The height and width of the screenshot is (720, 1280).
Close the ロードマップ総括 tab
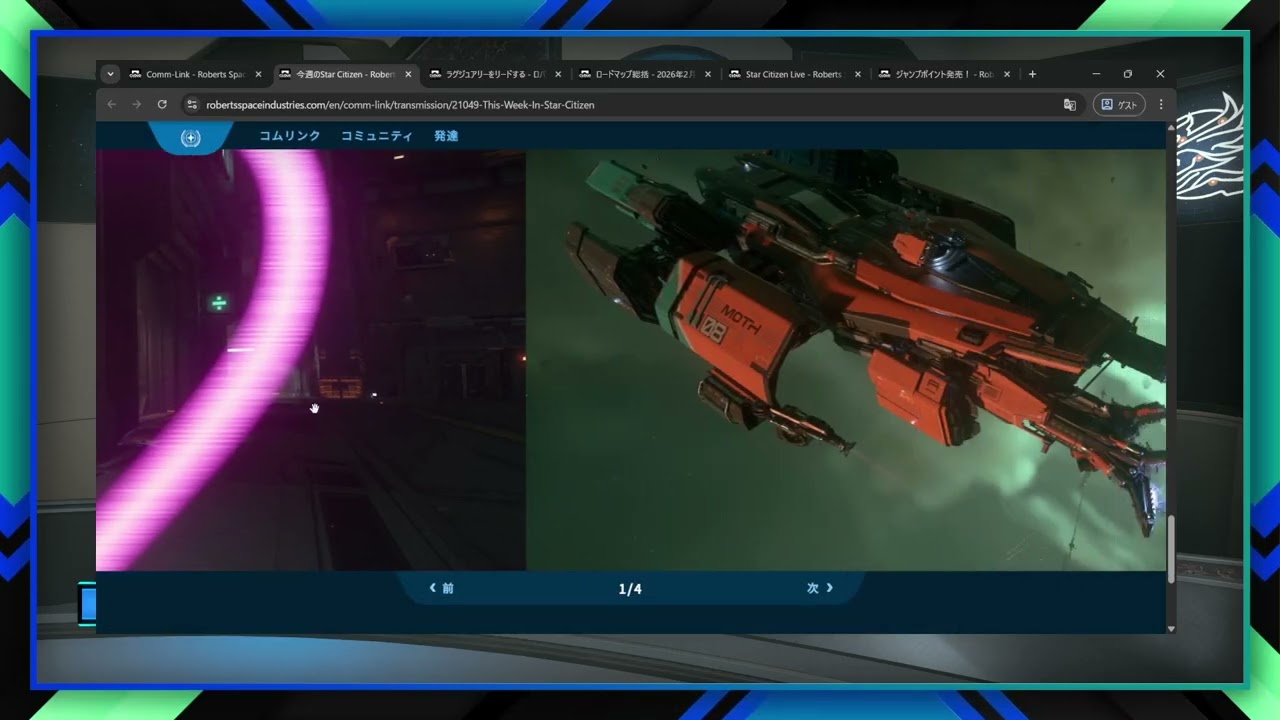click(x=708, y=74)
